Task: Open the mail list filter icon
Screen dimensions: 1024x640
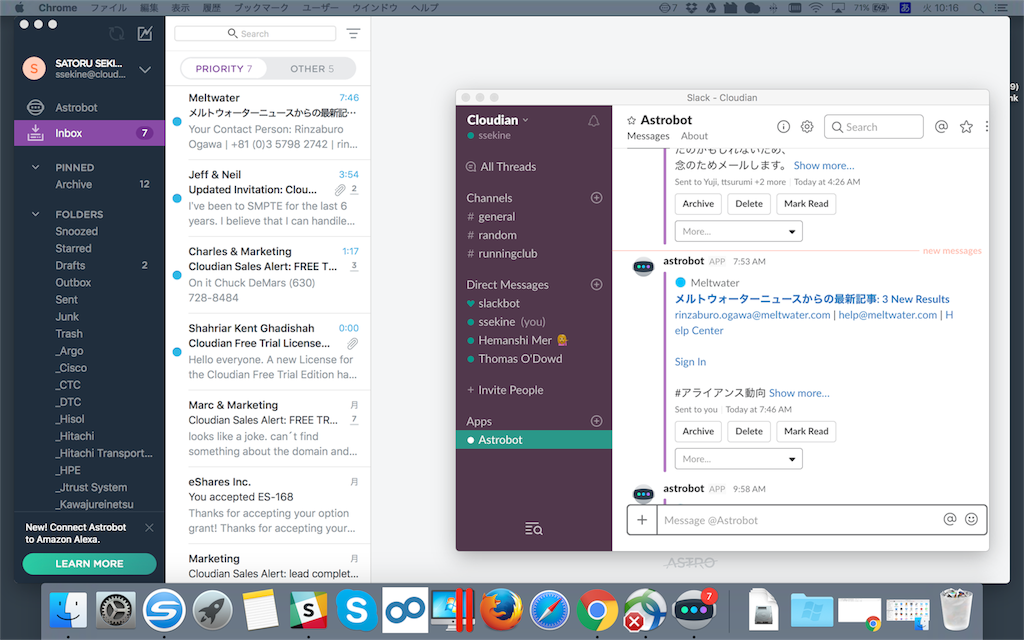Action: click(x=353, y=33)
